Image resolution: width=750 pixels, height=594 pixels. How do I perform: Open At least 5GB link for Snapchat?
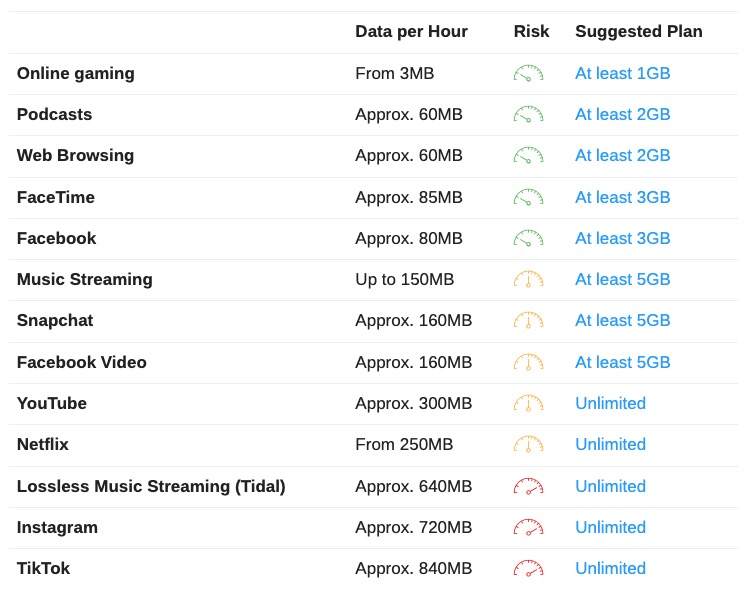point(622,320)
